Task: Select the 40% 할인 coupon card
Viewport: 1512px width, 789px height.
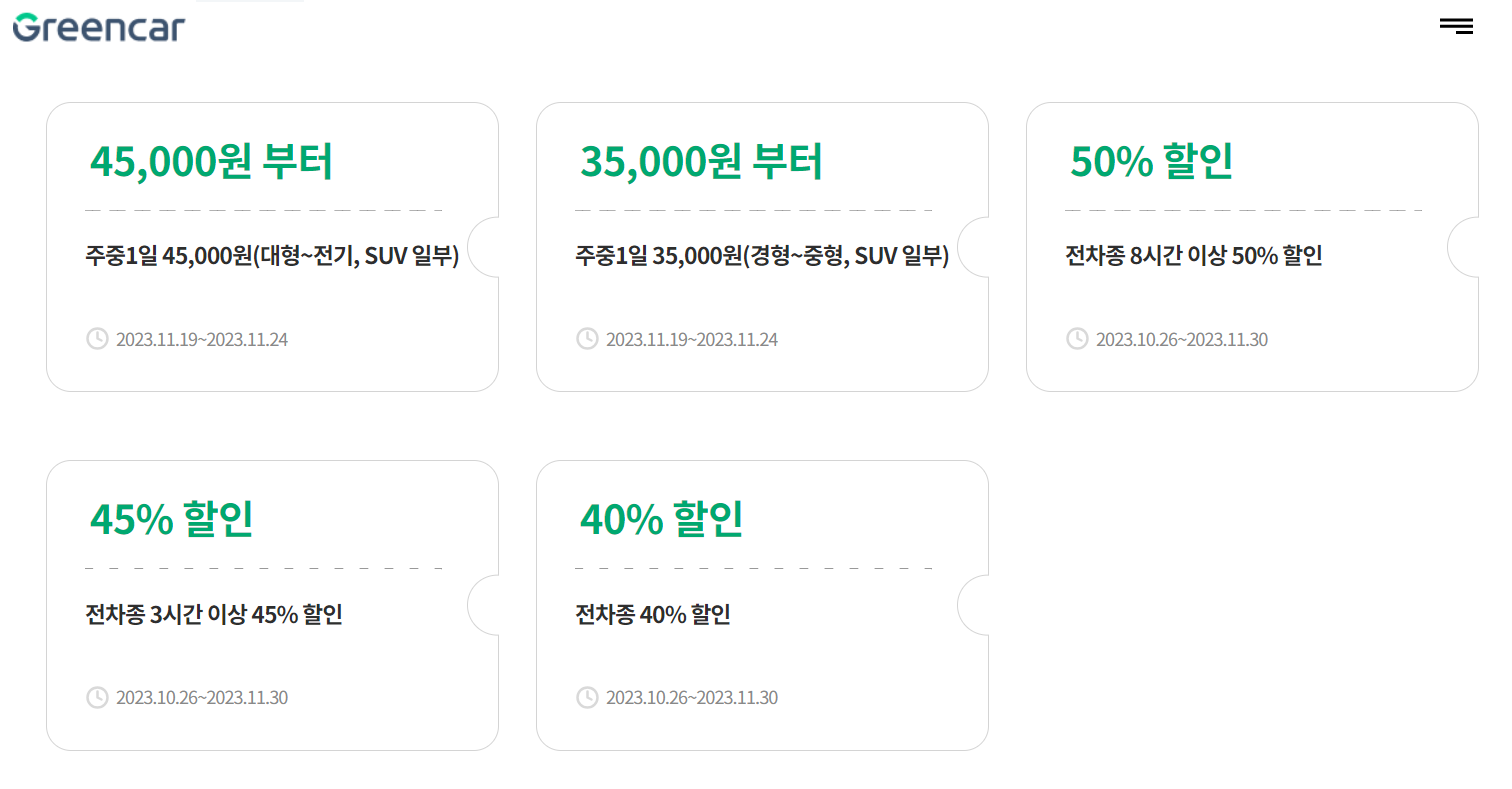Action: tap(762, 605)
